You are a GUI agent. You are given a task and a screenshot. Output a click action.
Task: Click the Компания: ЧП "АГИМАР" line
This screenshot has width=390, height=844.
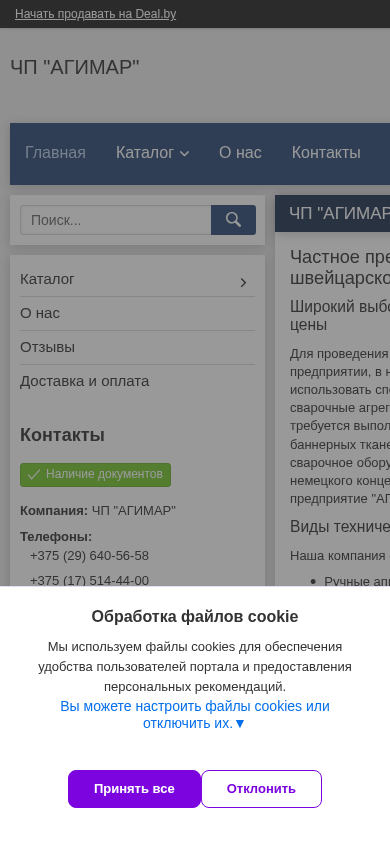[98, 510]
